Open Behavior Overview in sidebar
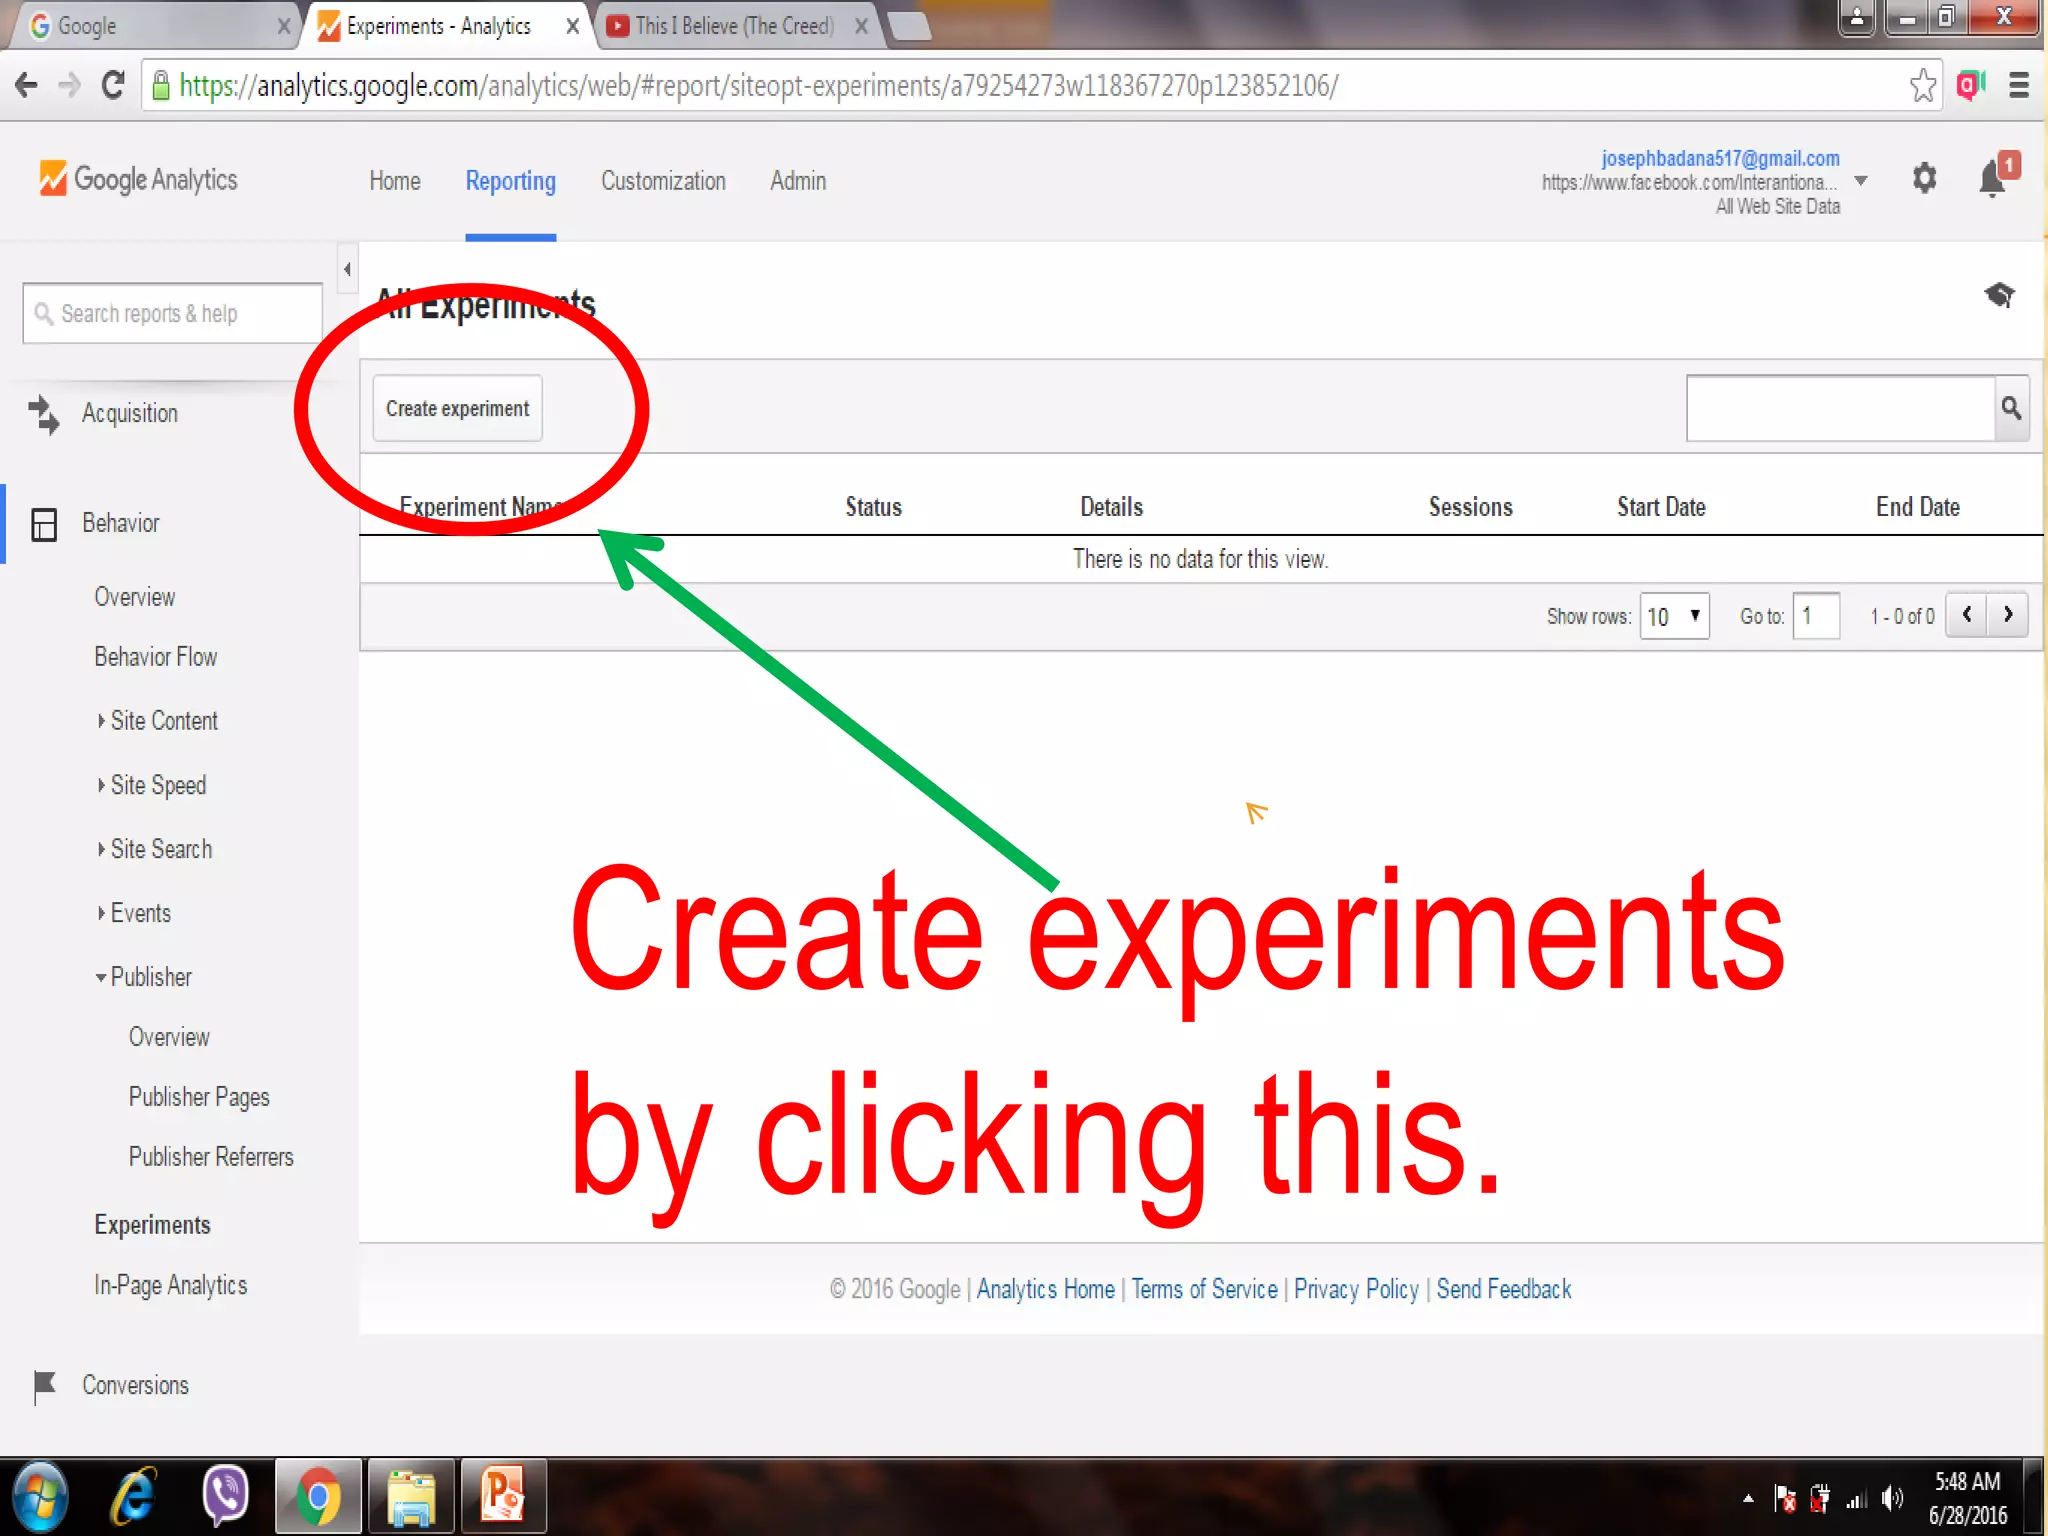This screenshot has width=2048, height=1536. 135,596
